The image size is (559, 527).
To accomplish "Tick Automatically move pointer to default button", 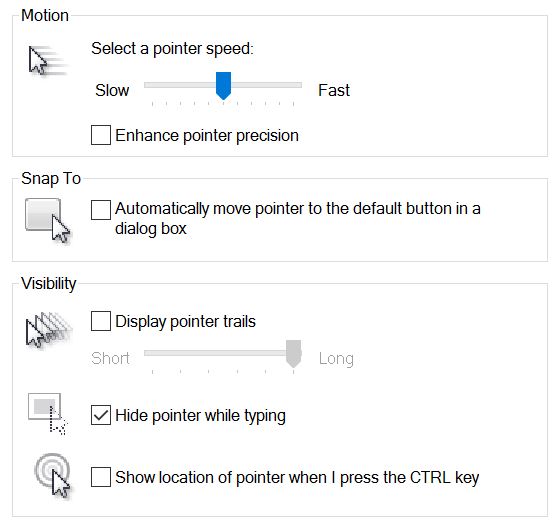I will point(101,210).
